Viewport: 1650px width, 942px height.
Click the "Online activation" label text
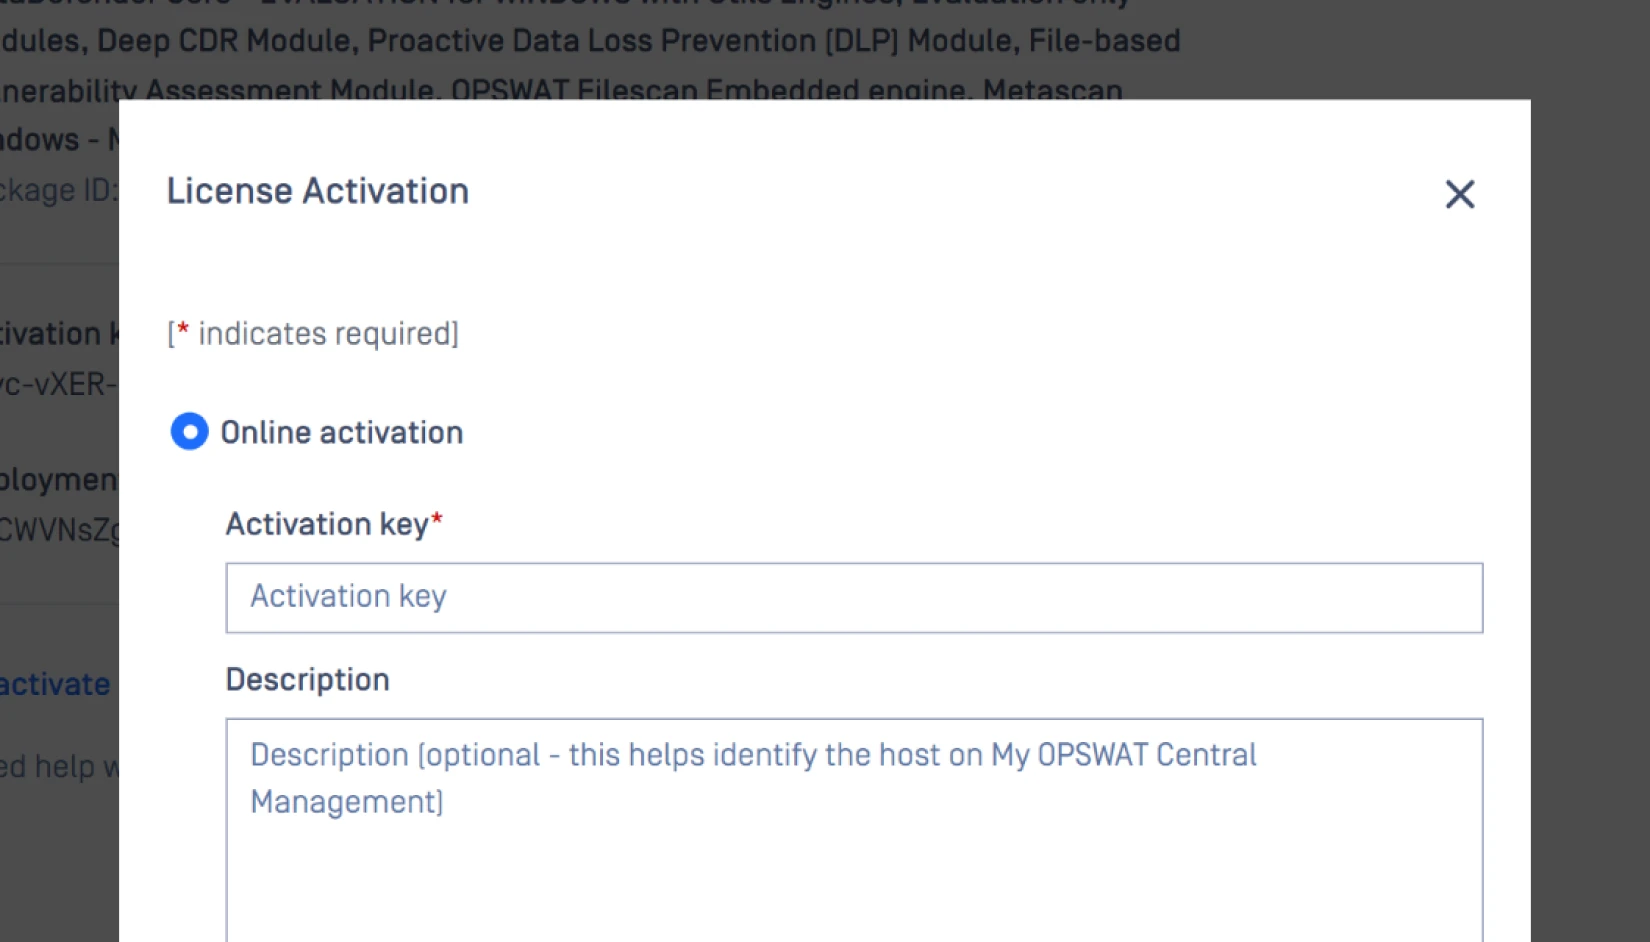coord(341,433)
